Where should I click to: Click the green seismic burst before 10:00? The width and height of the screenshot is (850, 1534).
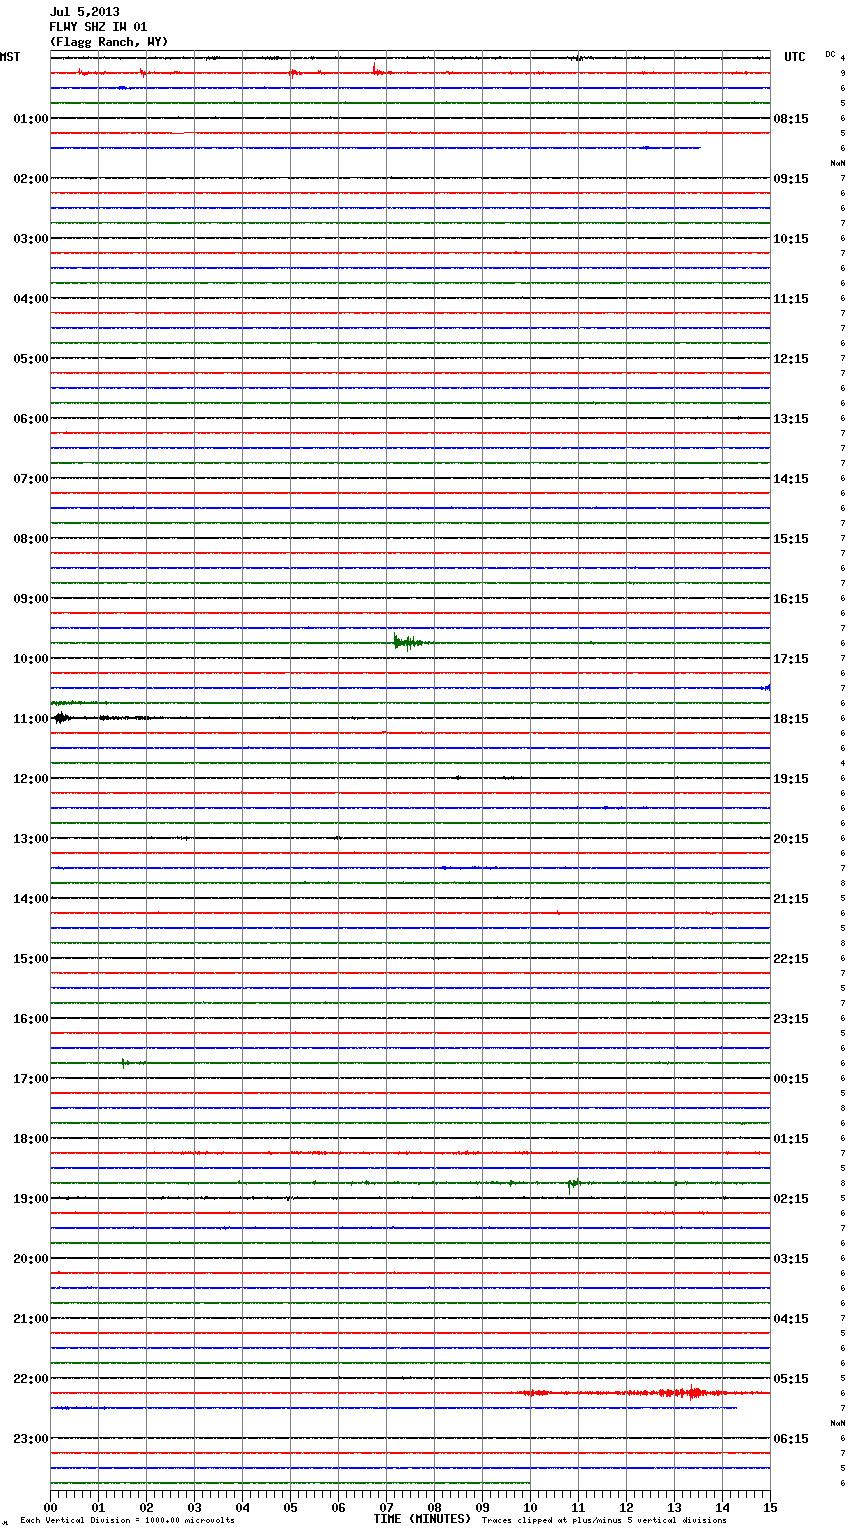click(406, 642)
